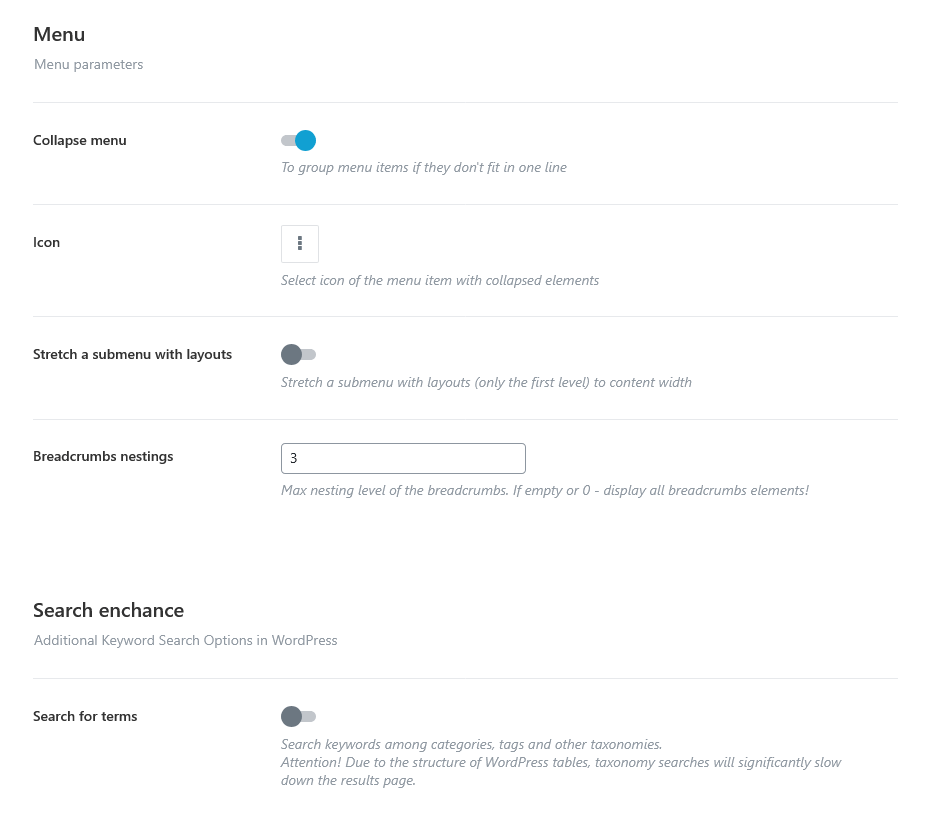940x813 pixels.
Task: Click the Search for terms label
Action: pyautogui.click(x=85, y=716)
